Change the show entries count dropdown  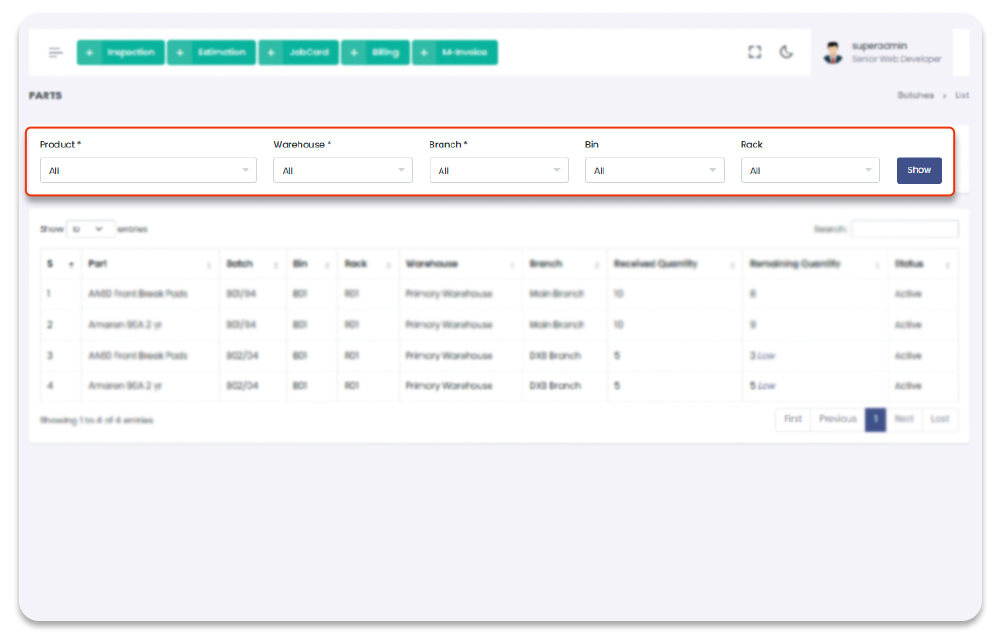tap(90, 229)
